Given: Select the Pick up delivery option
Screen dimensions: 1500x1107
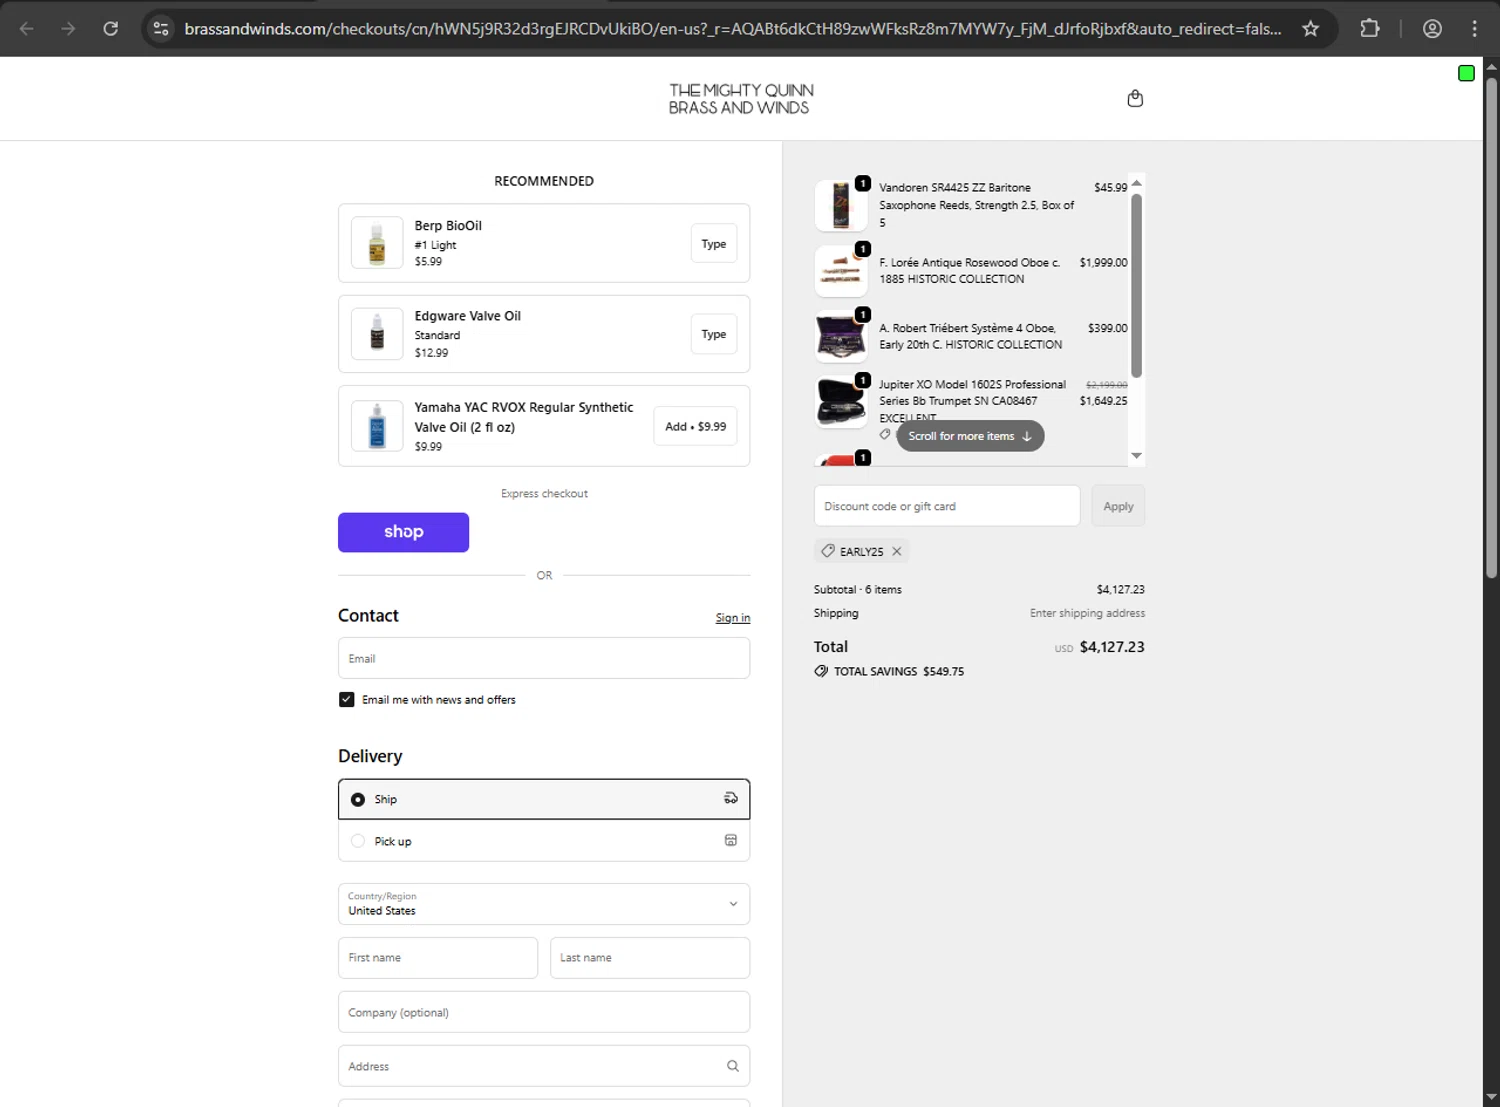Looking at the screenshot, I should 544,841.
